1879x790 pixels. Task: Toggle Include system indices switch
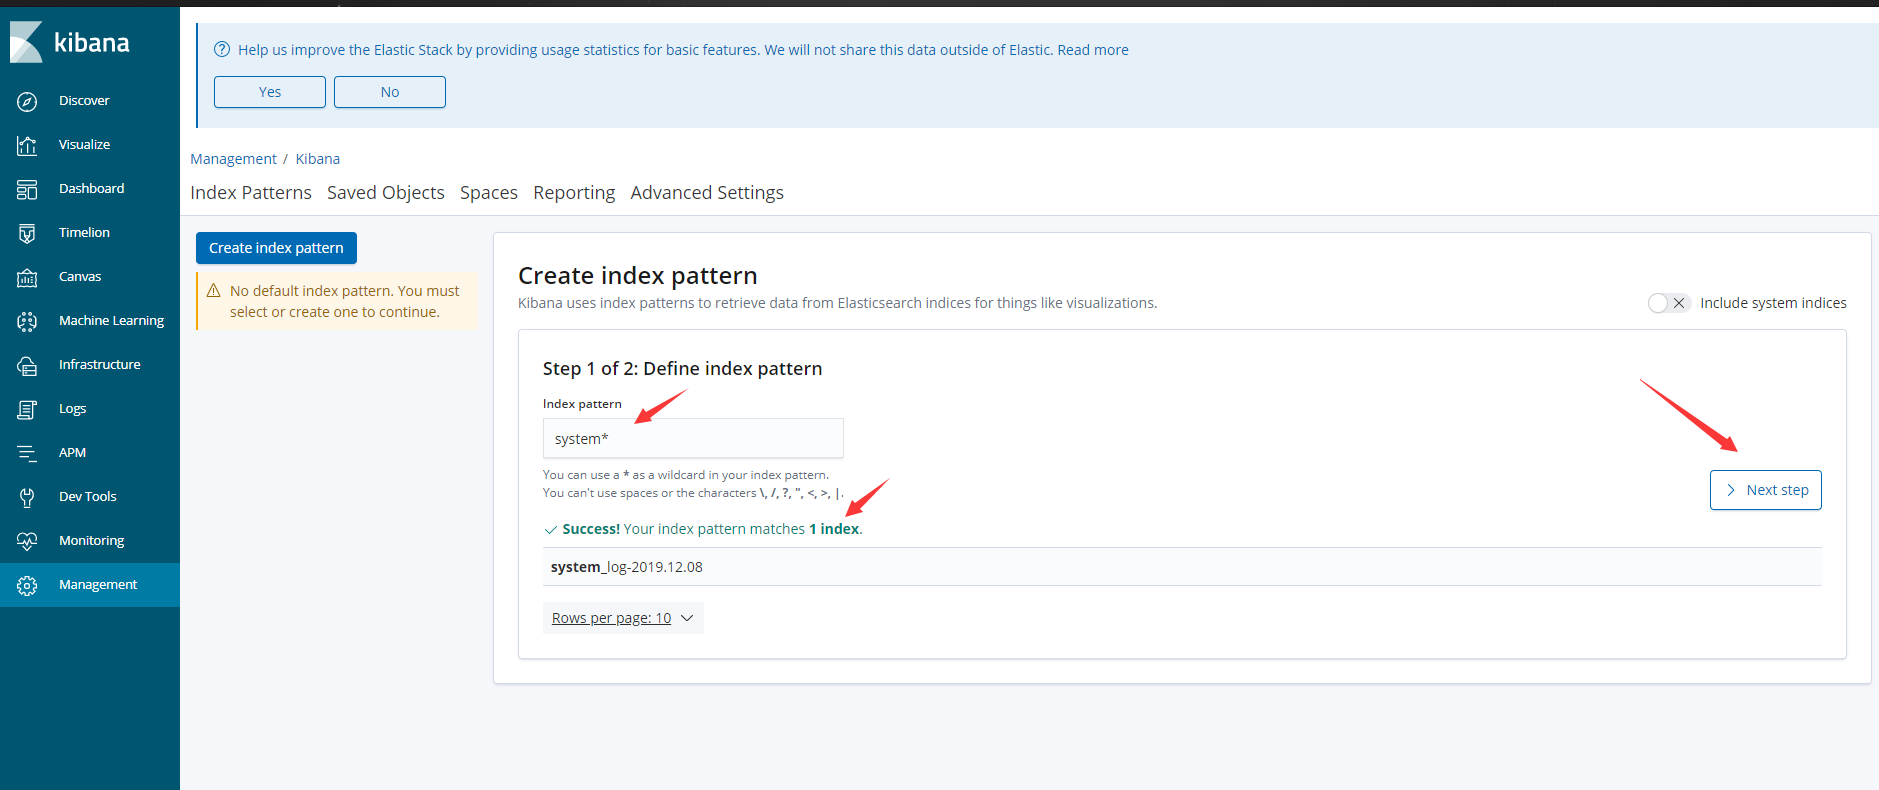click(1668, 303)
